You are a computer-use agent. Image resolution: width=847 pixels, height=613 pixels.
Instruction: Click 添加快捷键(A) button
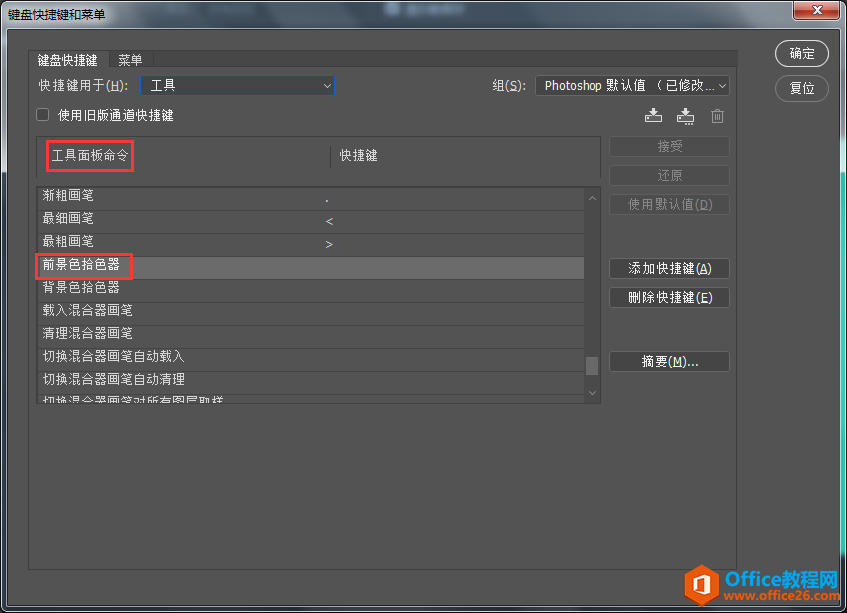pyautogui.click(x=669, y=268)
